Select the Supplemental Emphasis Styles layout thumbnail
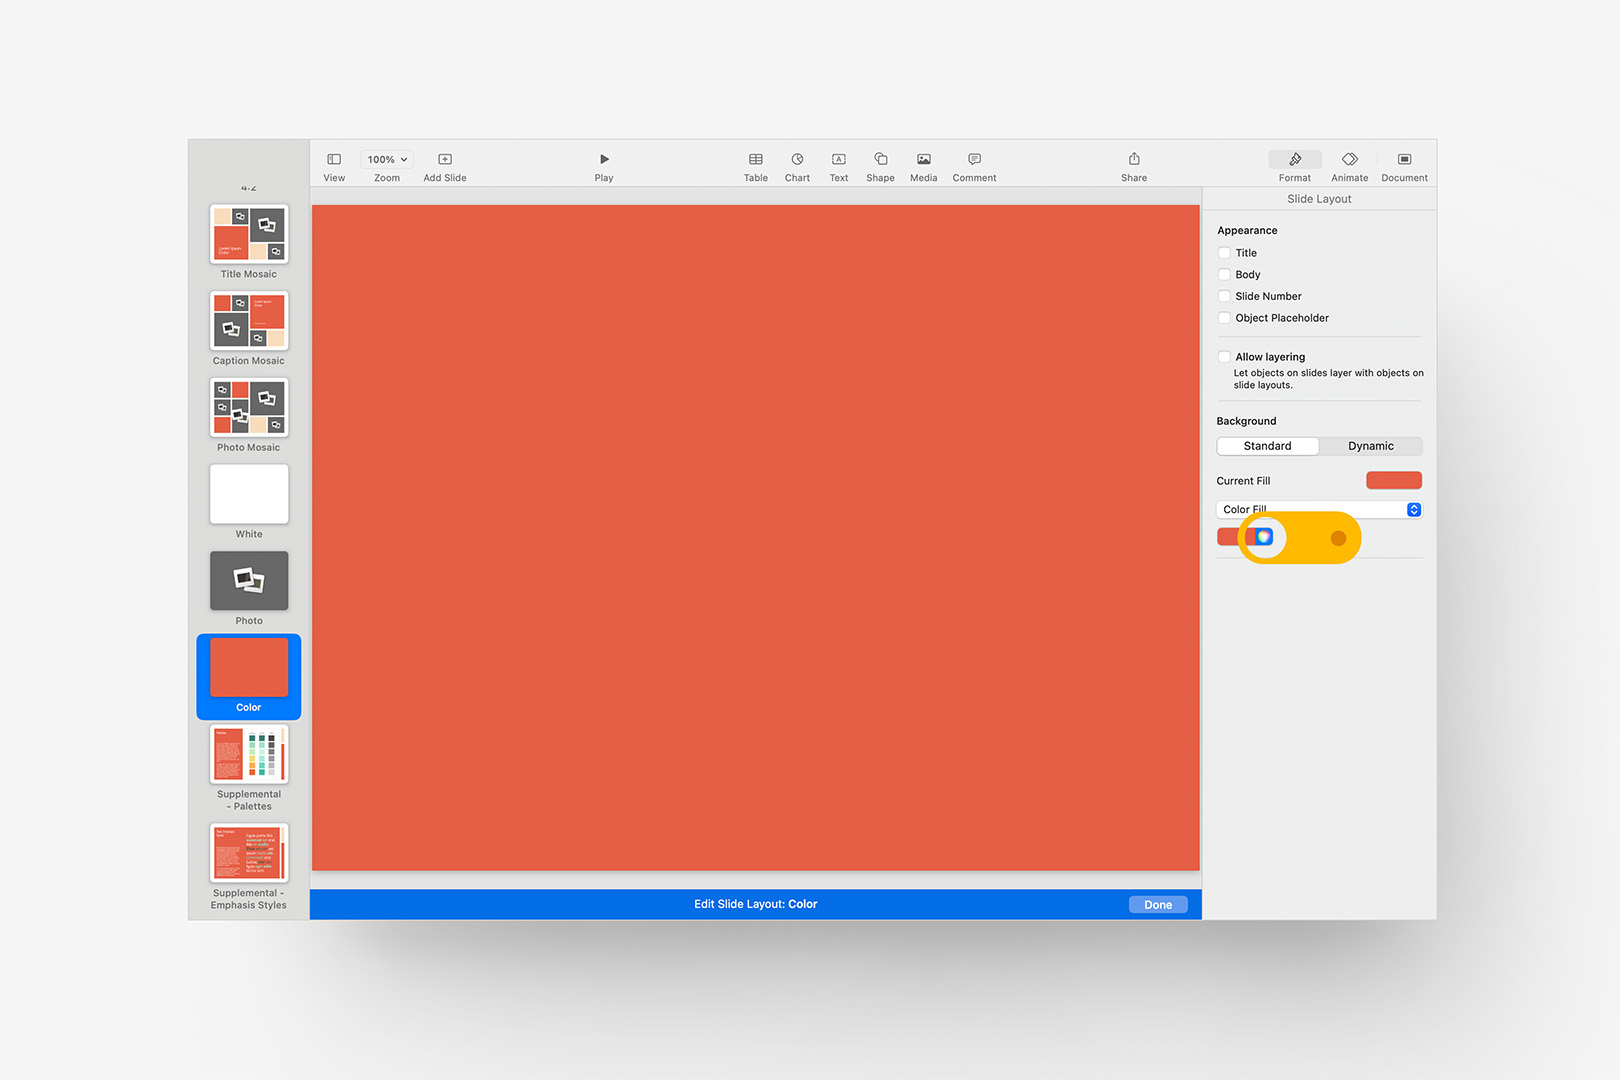 click(249, 853)
